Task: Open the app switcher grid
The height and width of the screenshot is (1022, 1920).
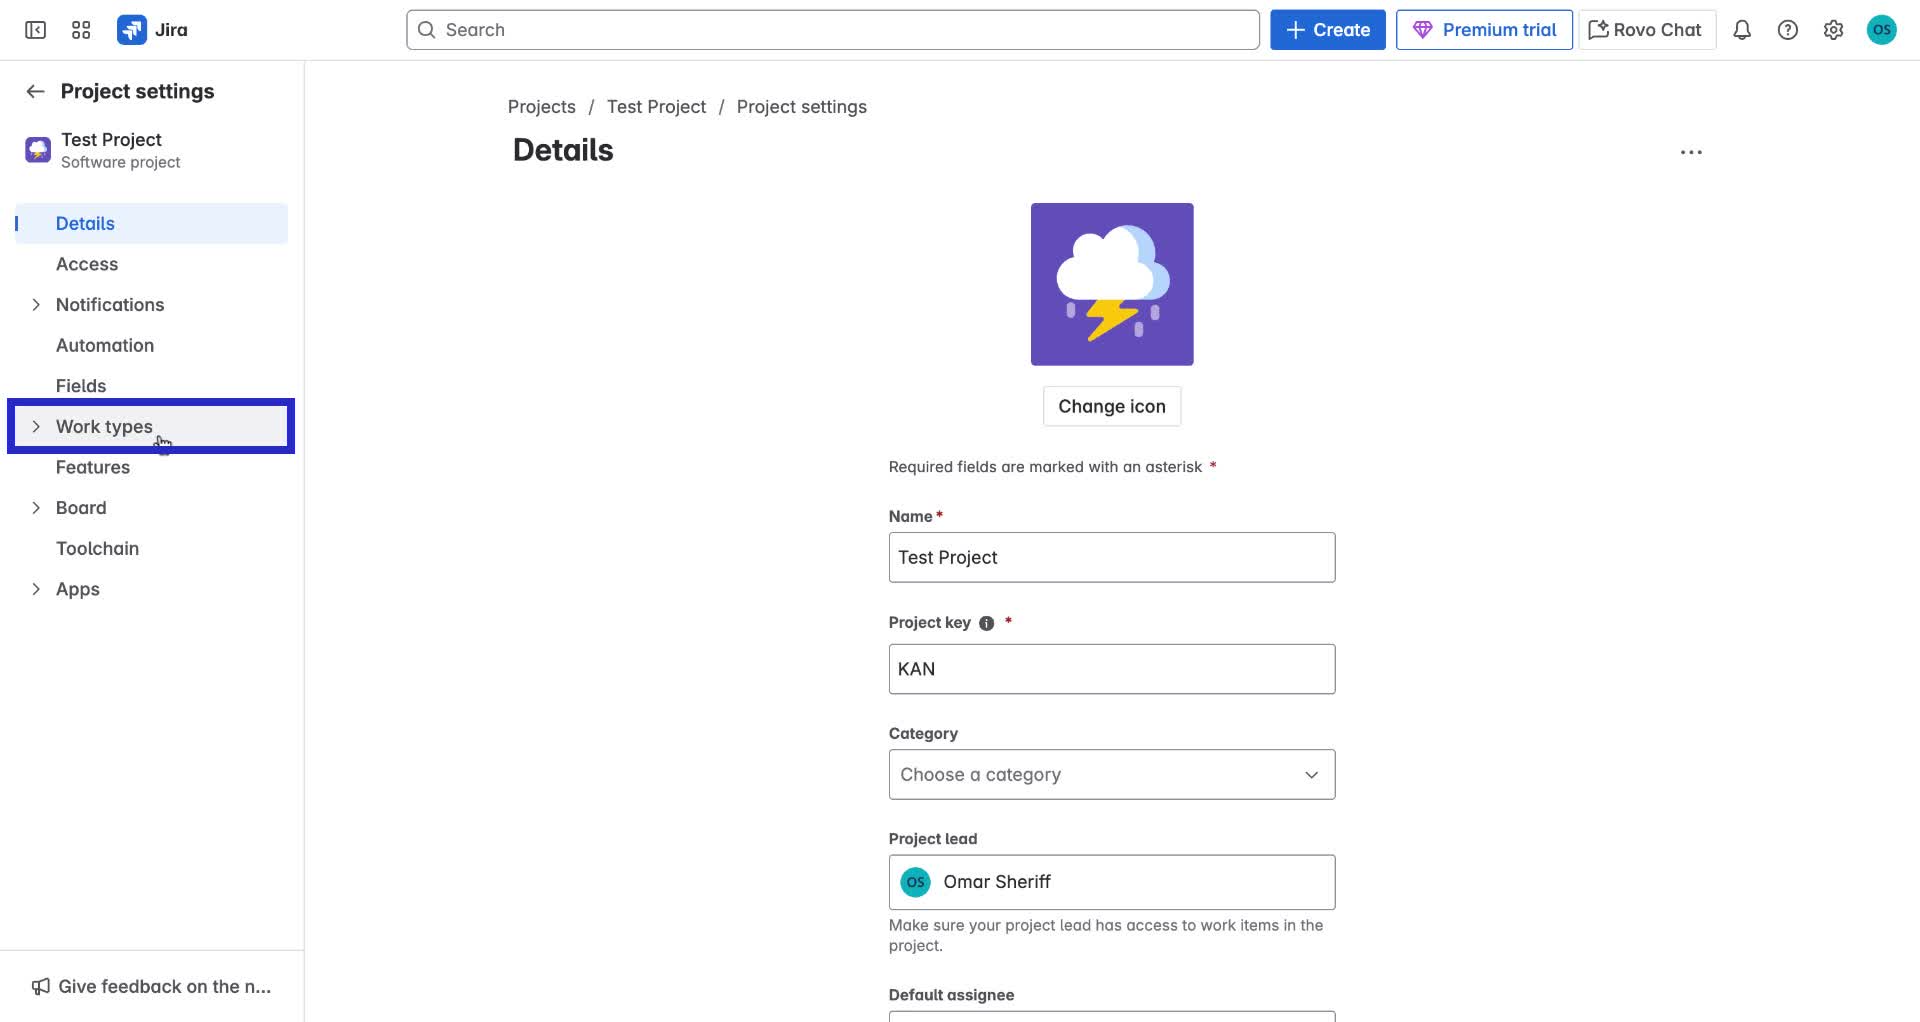Action: tap(81, 29)
